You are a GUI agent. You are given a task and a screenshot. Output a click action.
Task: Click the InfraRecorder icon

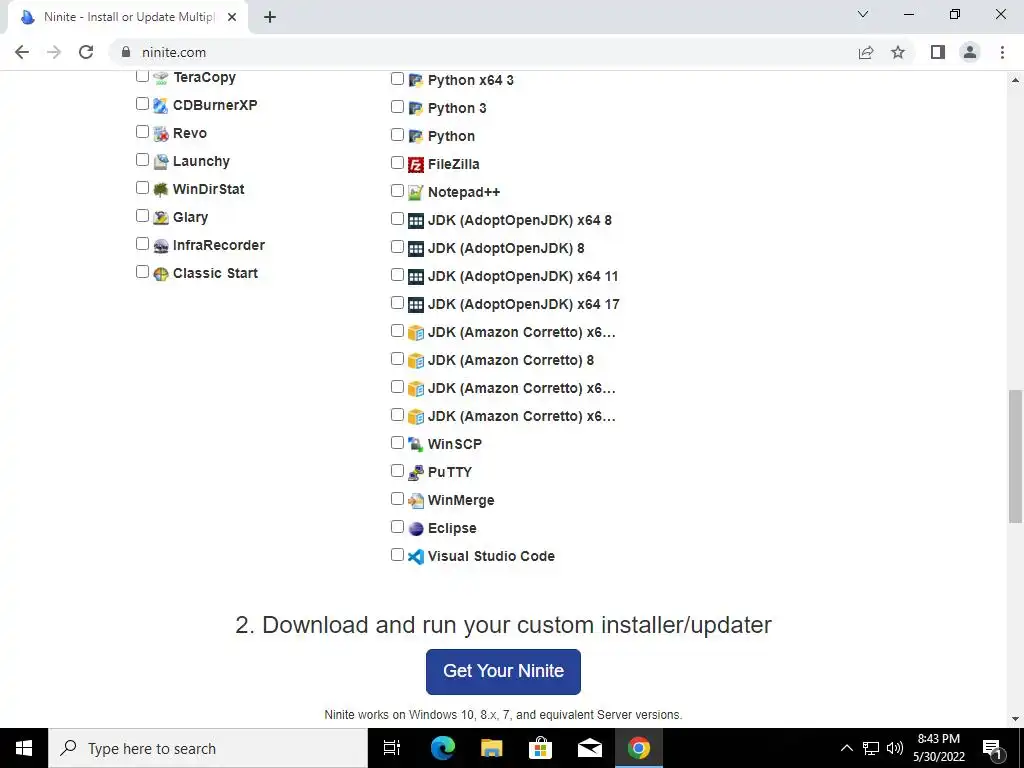161,246
